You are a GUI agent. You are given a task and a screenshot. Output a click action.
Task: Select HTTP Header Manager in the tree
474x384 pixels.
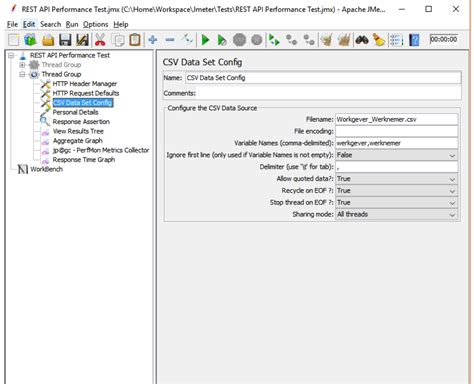pos(85,84)
